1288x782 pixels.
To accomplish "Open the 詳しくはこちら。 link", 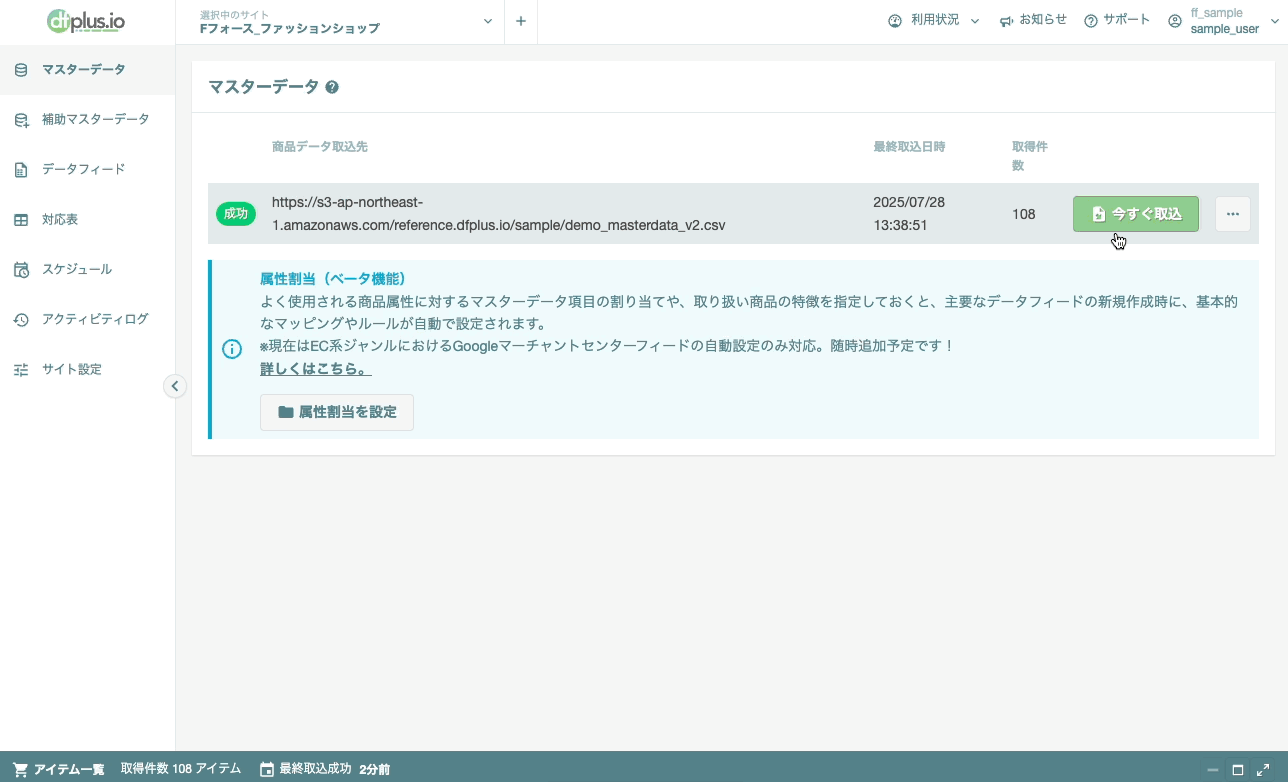I will coord(316,370).
